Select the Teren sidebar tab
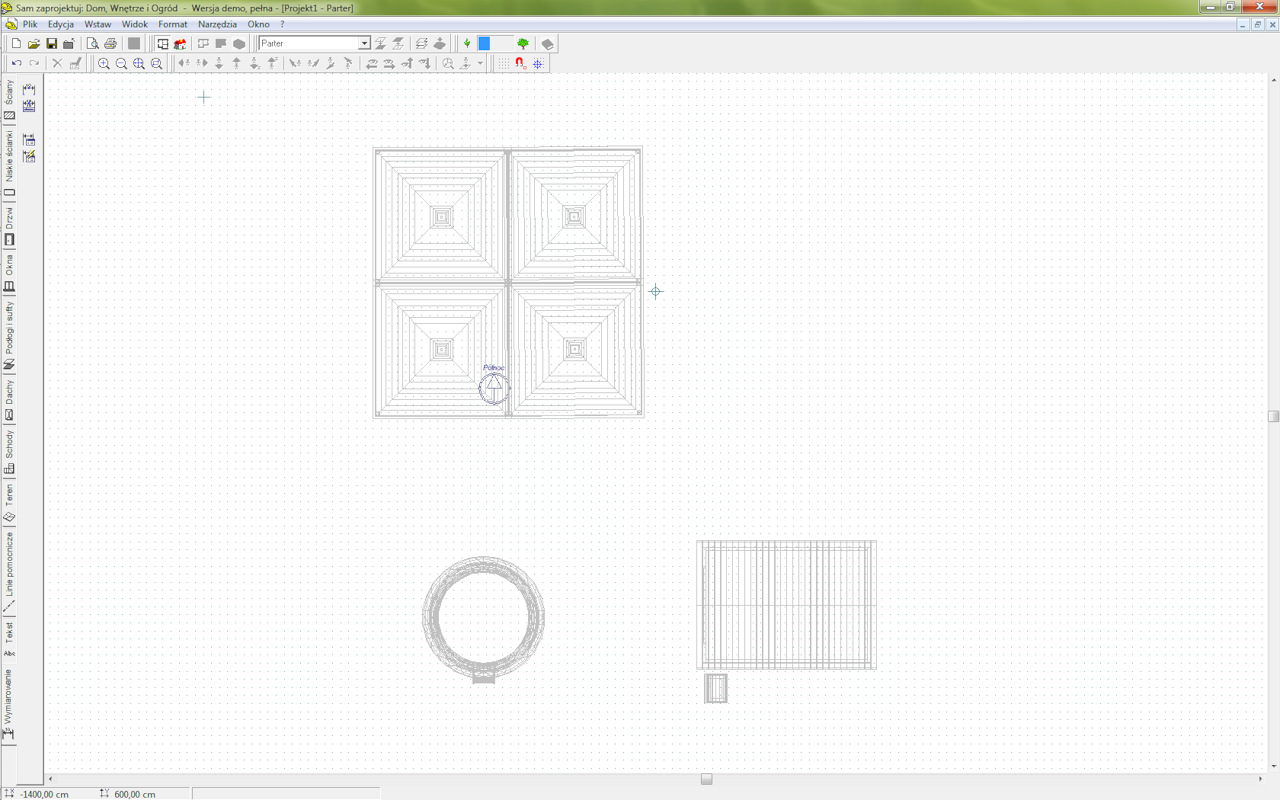 (9, 502)
